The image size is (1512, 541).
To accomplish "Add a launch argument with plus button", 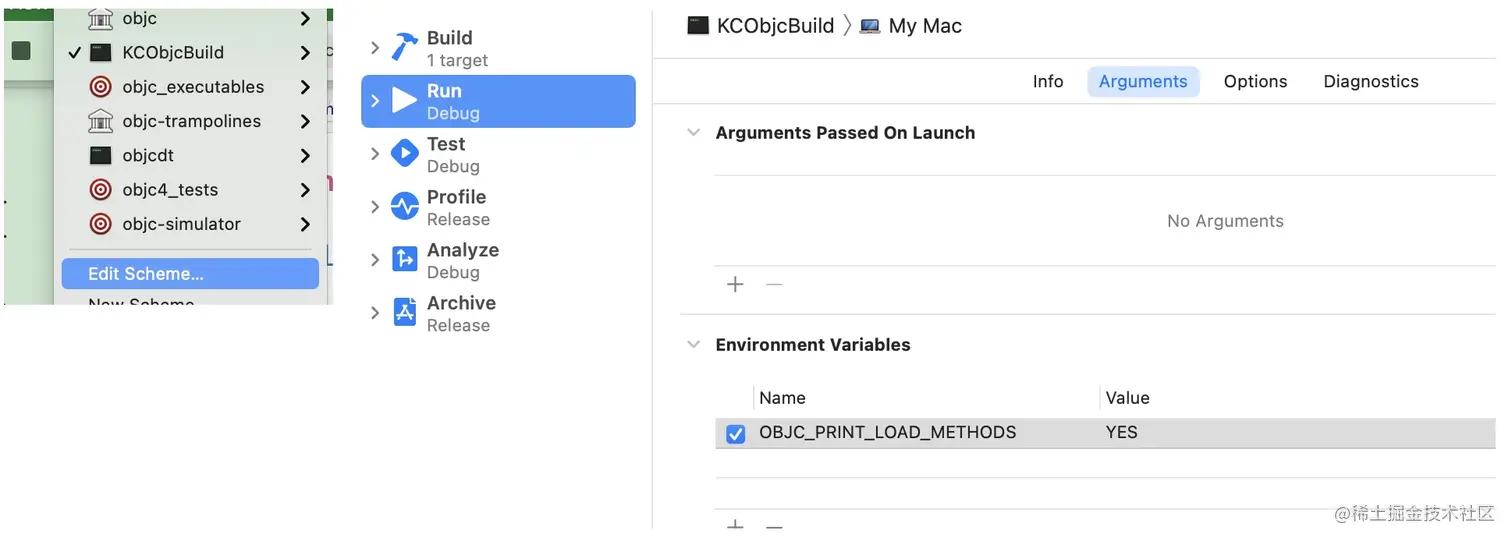I will [735, 285].
